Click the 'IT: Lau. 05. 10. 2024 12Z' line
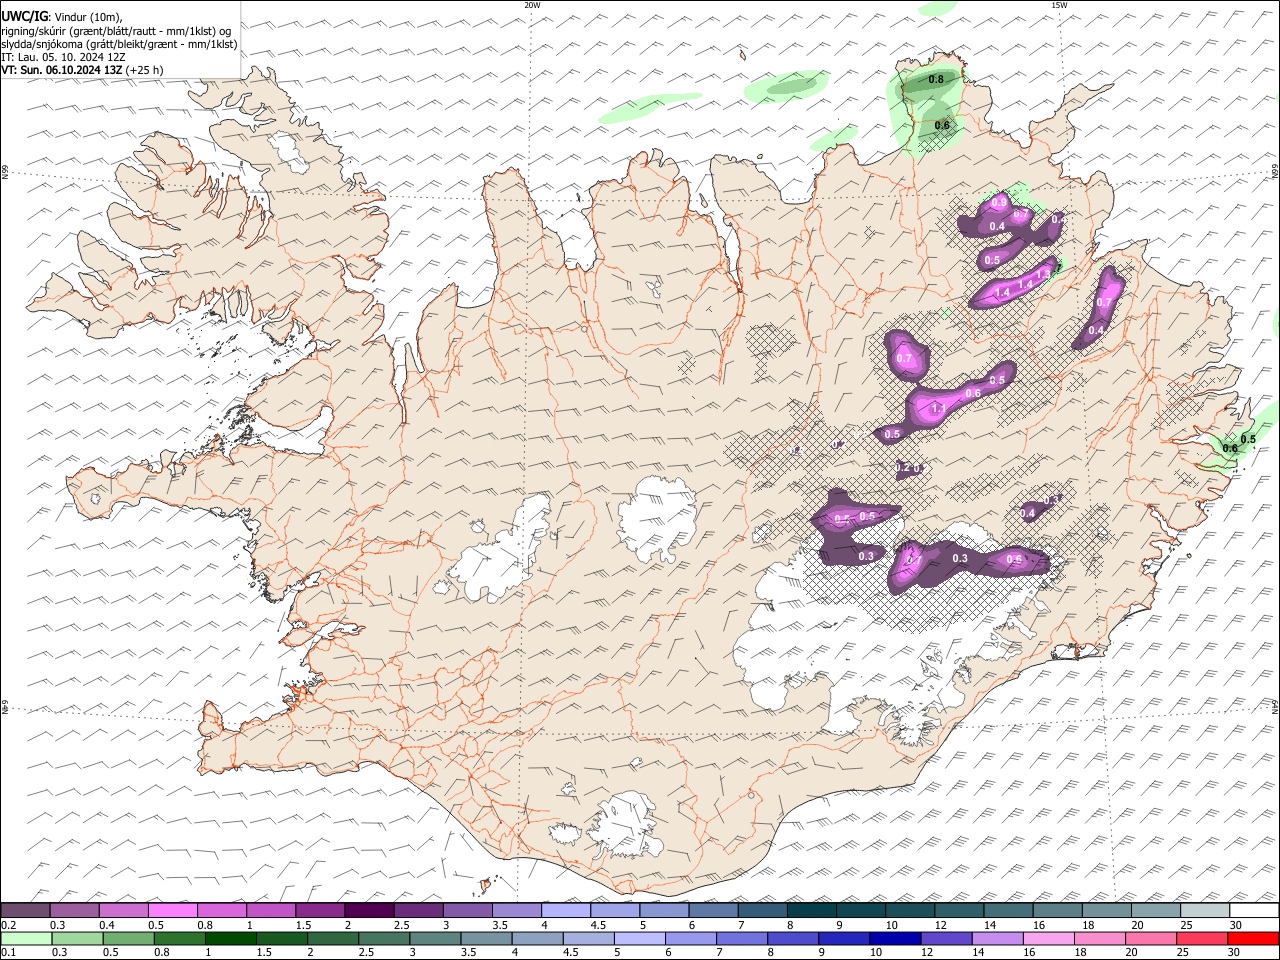 tap(64, 57)
